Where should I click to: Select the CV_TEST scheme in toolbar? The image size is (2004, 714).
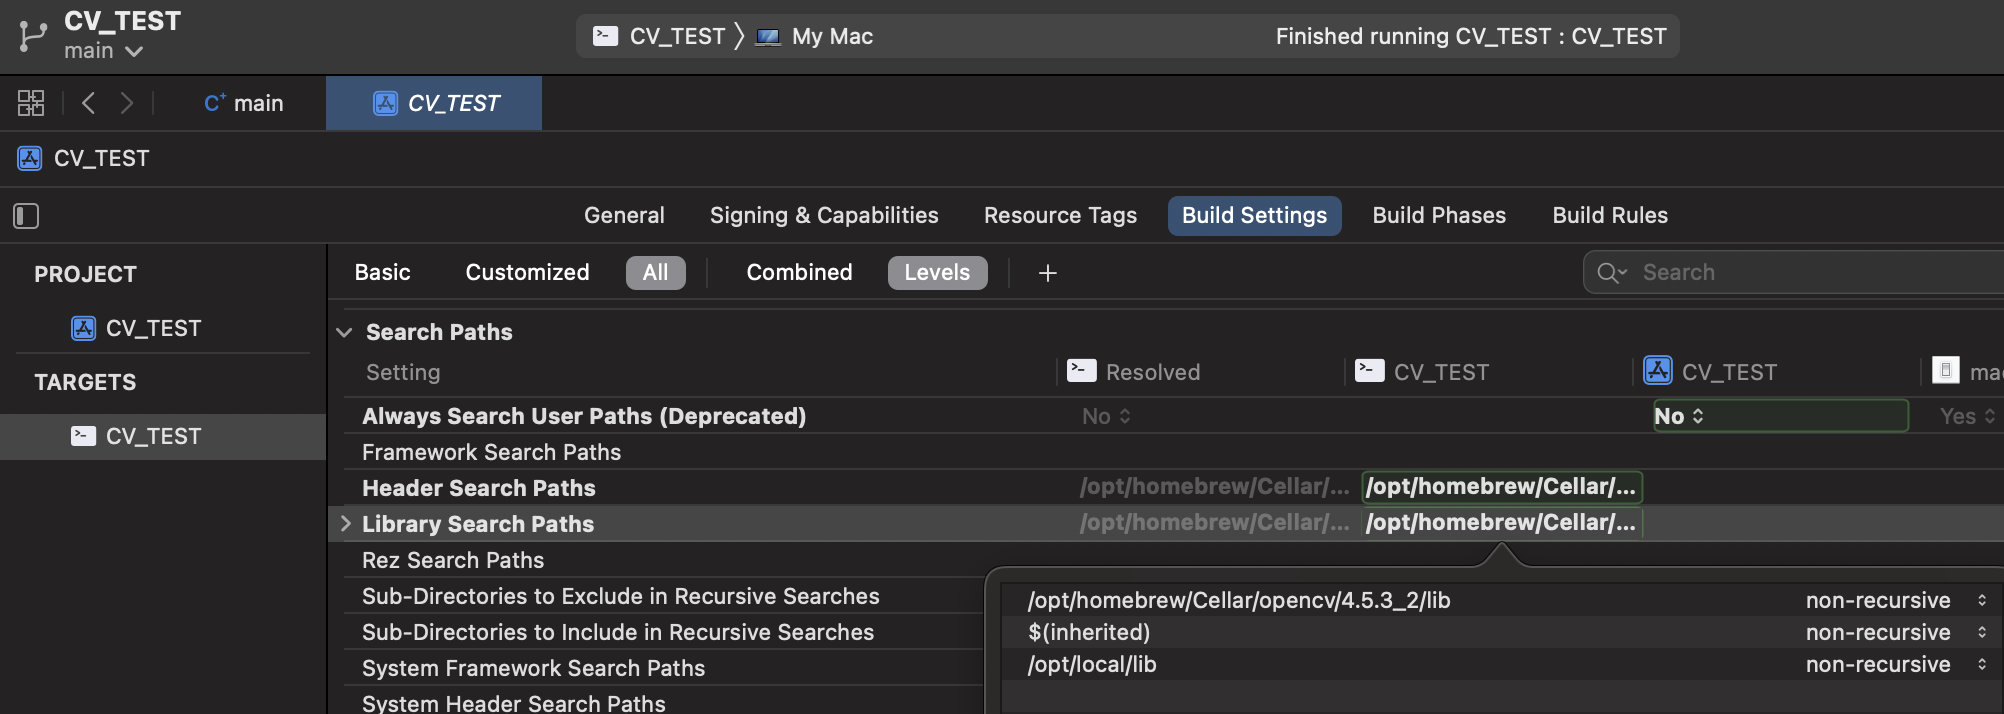pos(660,37)
